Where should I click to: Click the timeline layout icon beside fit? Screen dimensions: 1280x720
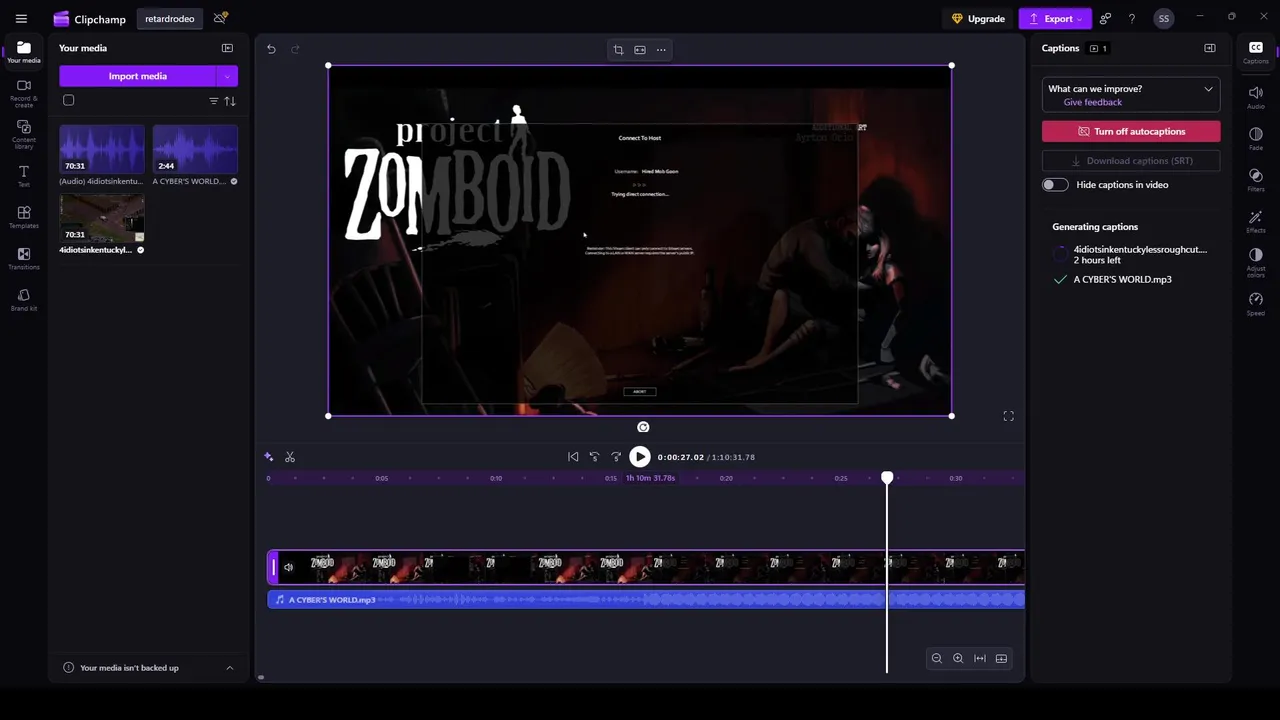coord(1001,658)
